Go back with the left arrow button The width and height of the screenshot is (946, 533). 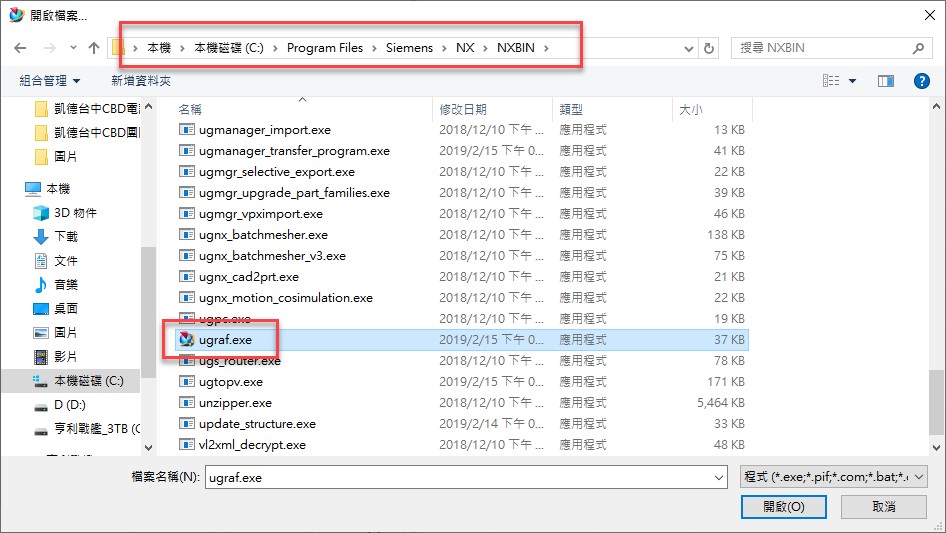(x=20, y=48)
